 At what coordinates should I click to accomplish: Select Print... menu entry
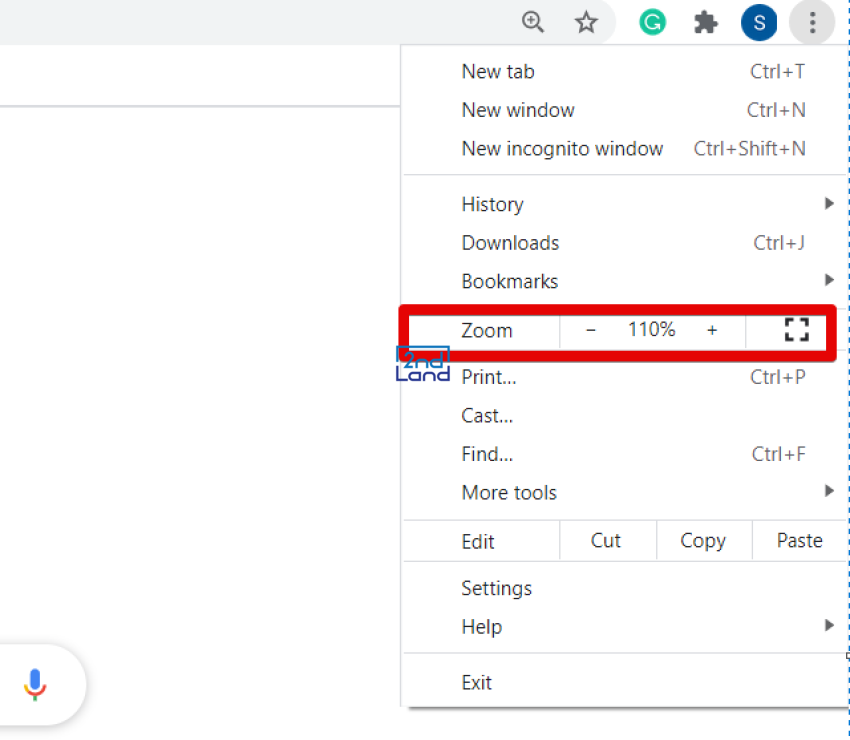tap(625, 377)
